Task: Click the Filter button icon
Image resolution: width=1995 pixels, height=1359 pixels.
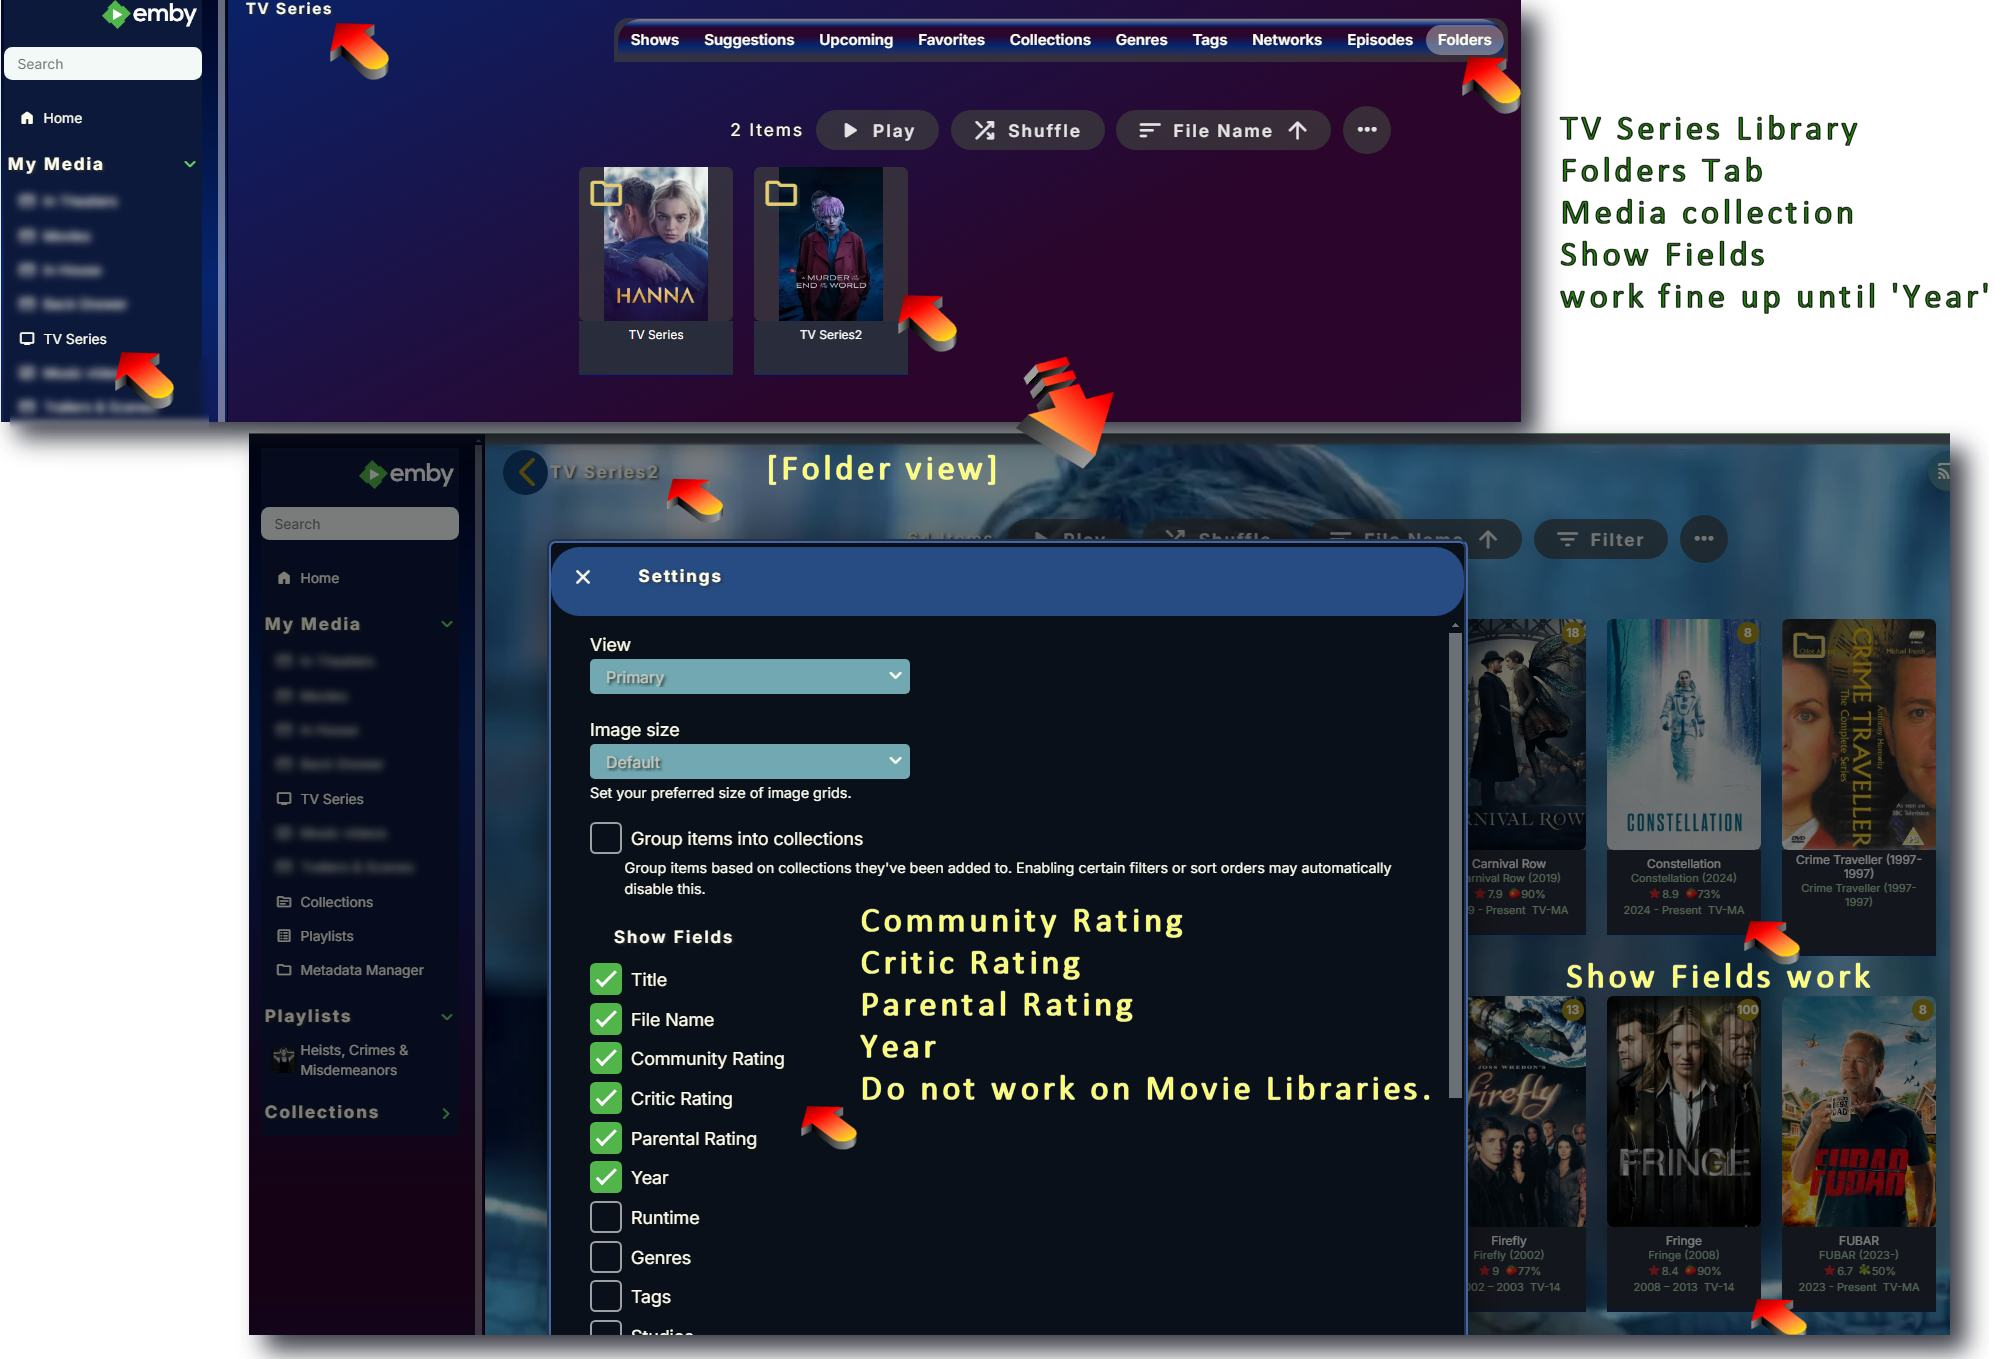Action: click(x=1566, y=540)
